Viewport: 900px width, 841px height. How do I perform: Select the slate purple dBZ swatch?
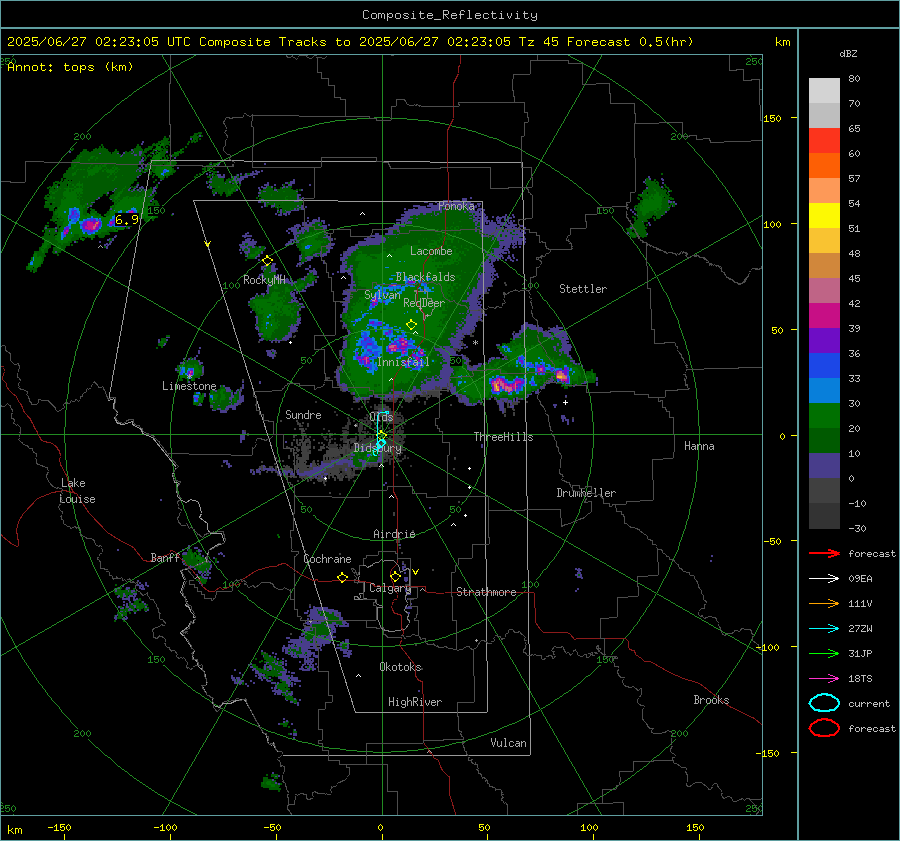[x=824, y=466]
